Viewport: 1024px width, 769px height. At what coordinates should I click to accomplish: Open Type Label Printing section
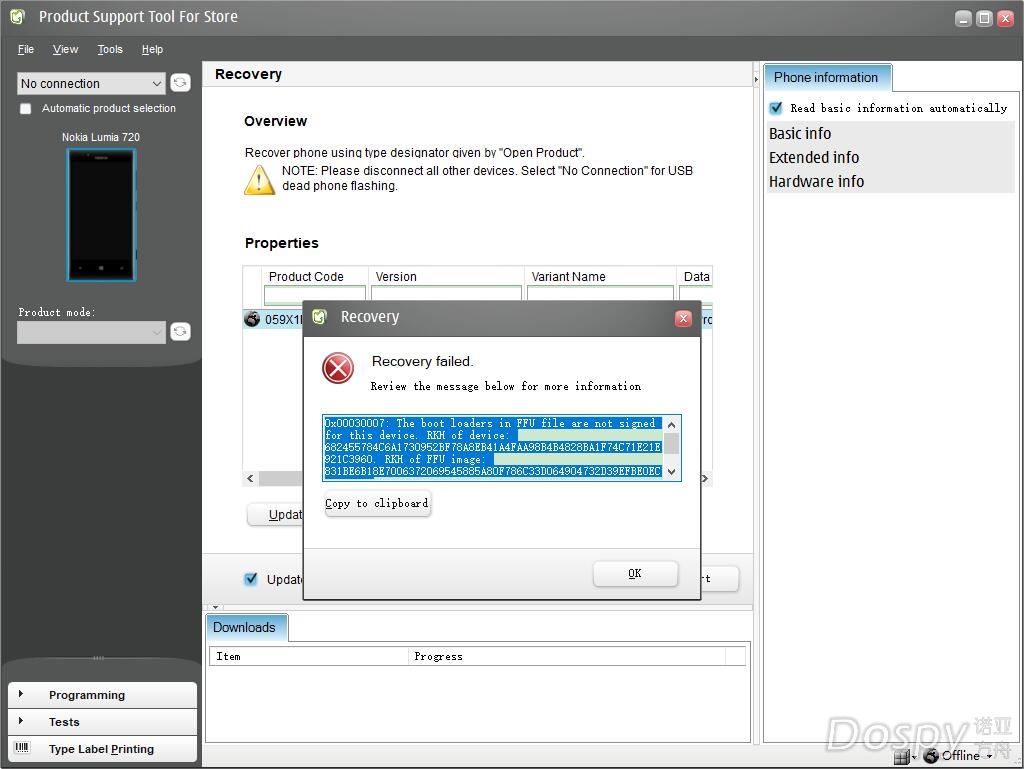click(x=103, y=749)
